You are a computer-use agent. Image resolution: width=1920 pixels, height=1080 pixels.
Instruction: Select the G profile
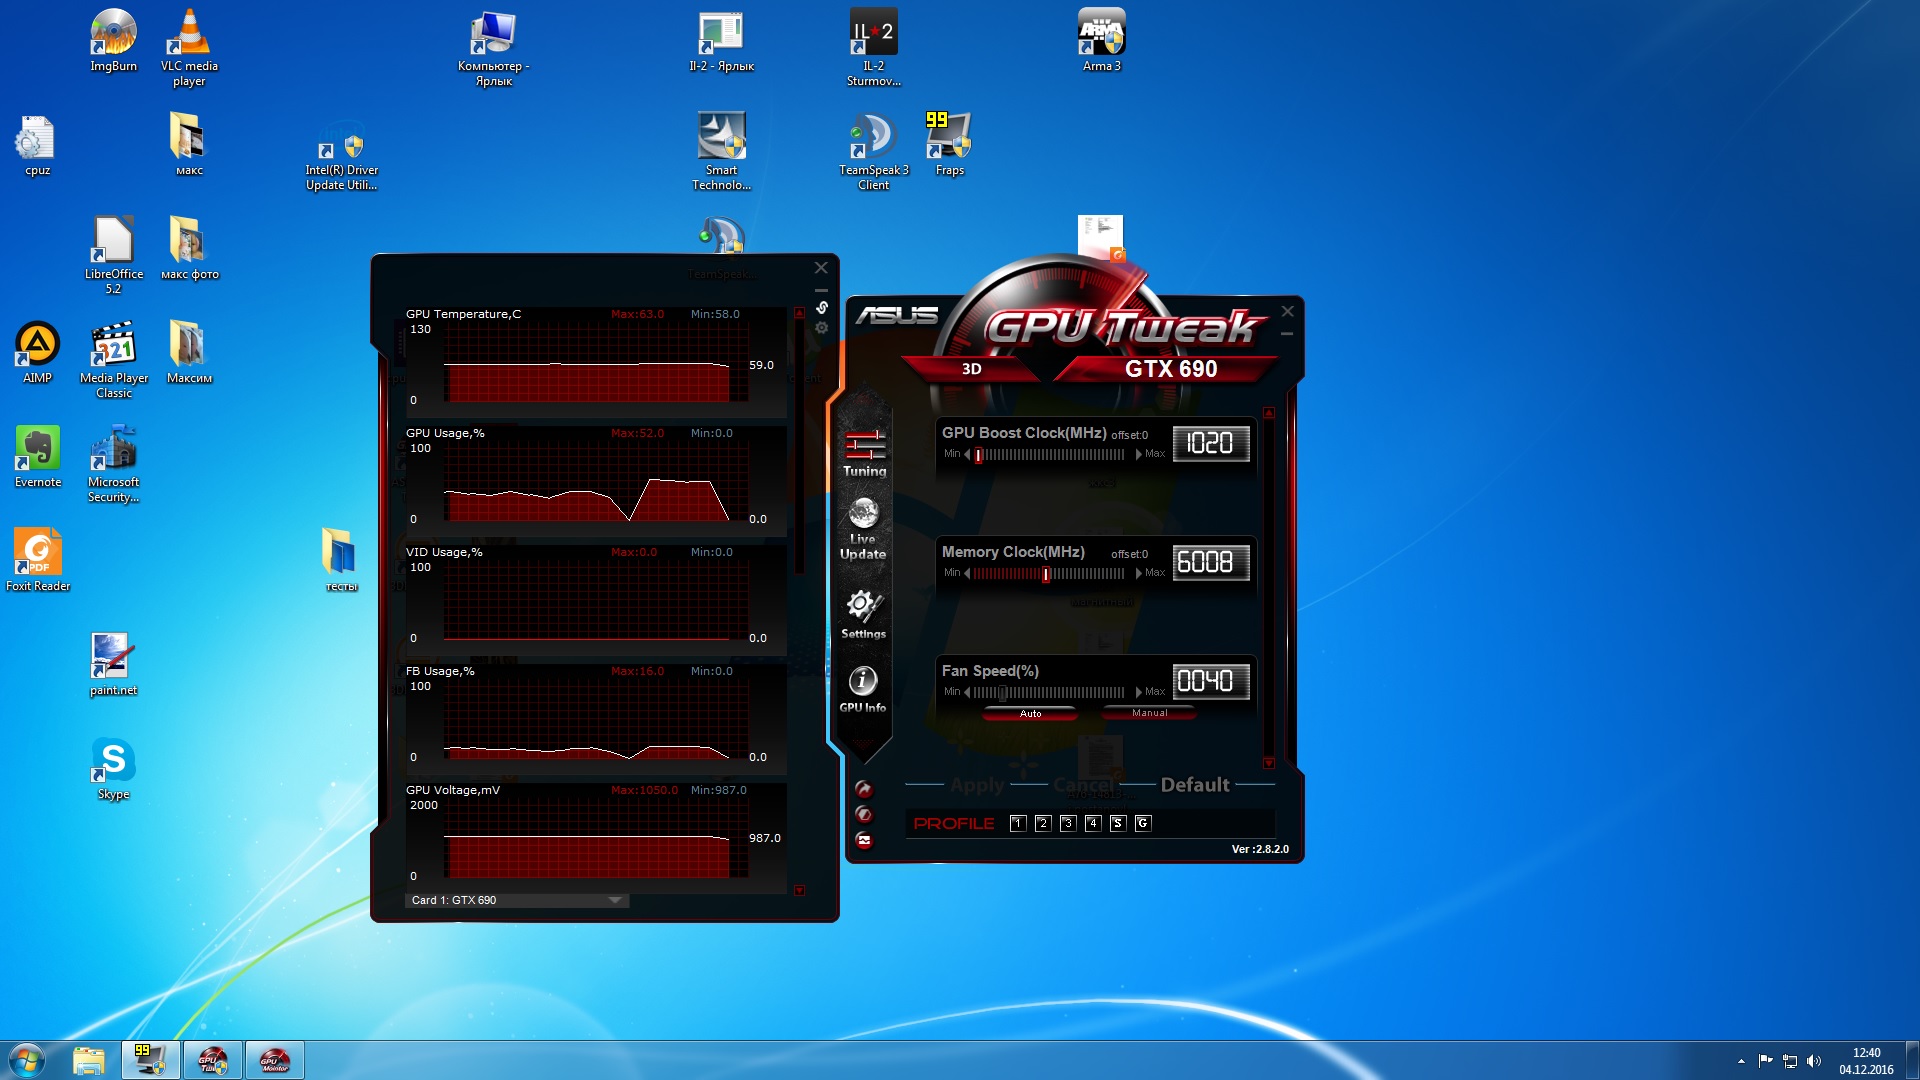pos(1143,823)
